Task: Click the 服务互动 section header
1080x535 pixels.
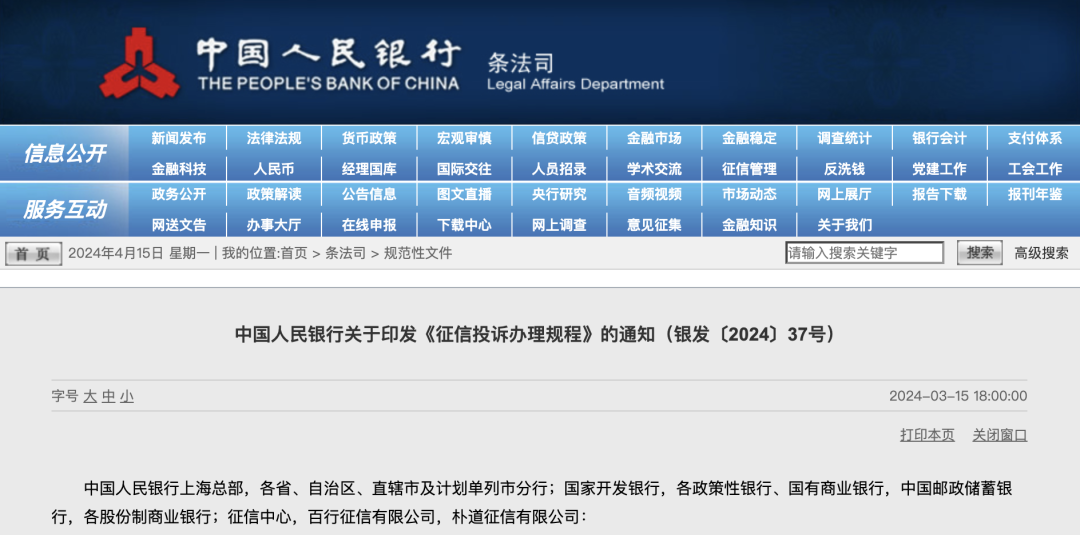Action: click(x=65, y=209)
